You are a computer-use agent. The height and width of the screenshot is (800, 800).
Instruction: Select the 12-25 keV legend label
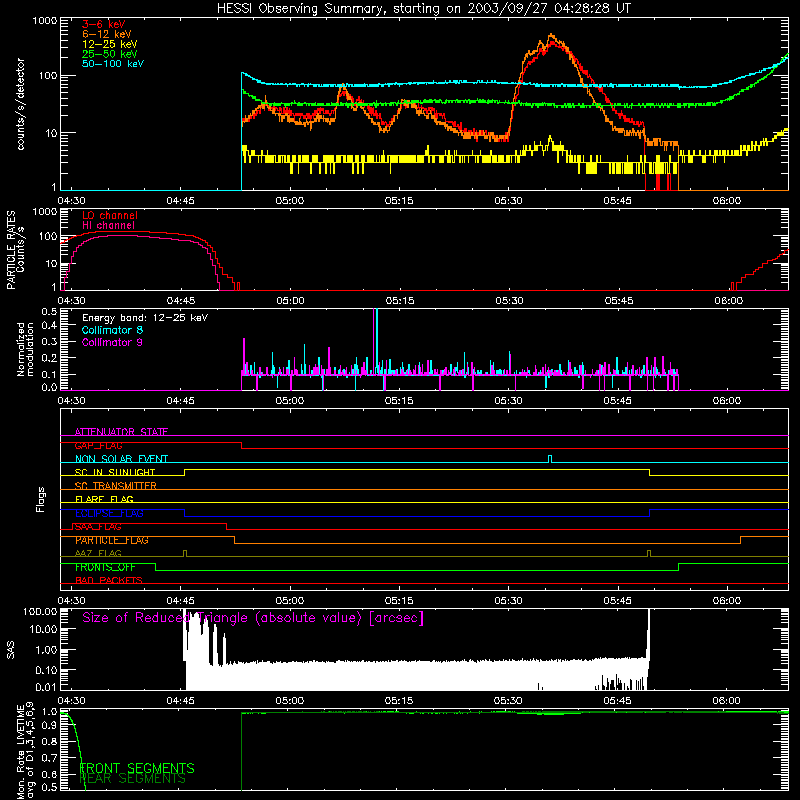coord(110,44)
